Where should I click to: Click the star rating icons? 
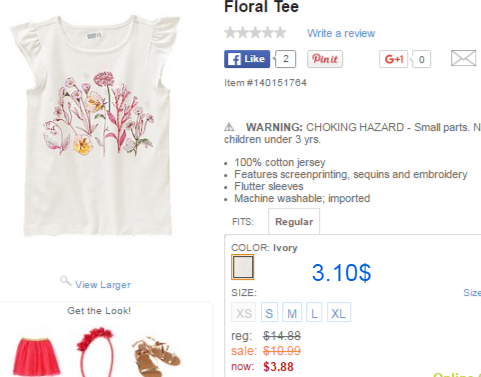click(255, 33)
